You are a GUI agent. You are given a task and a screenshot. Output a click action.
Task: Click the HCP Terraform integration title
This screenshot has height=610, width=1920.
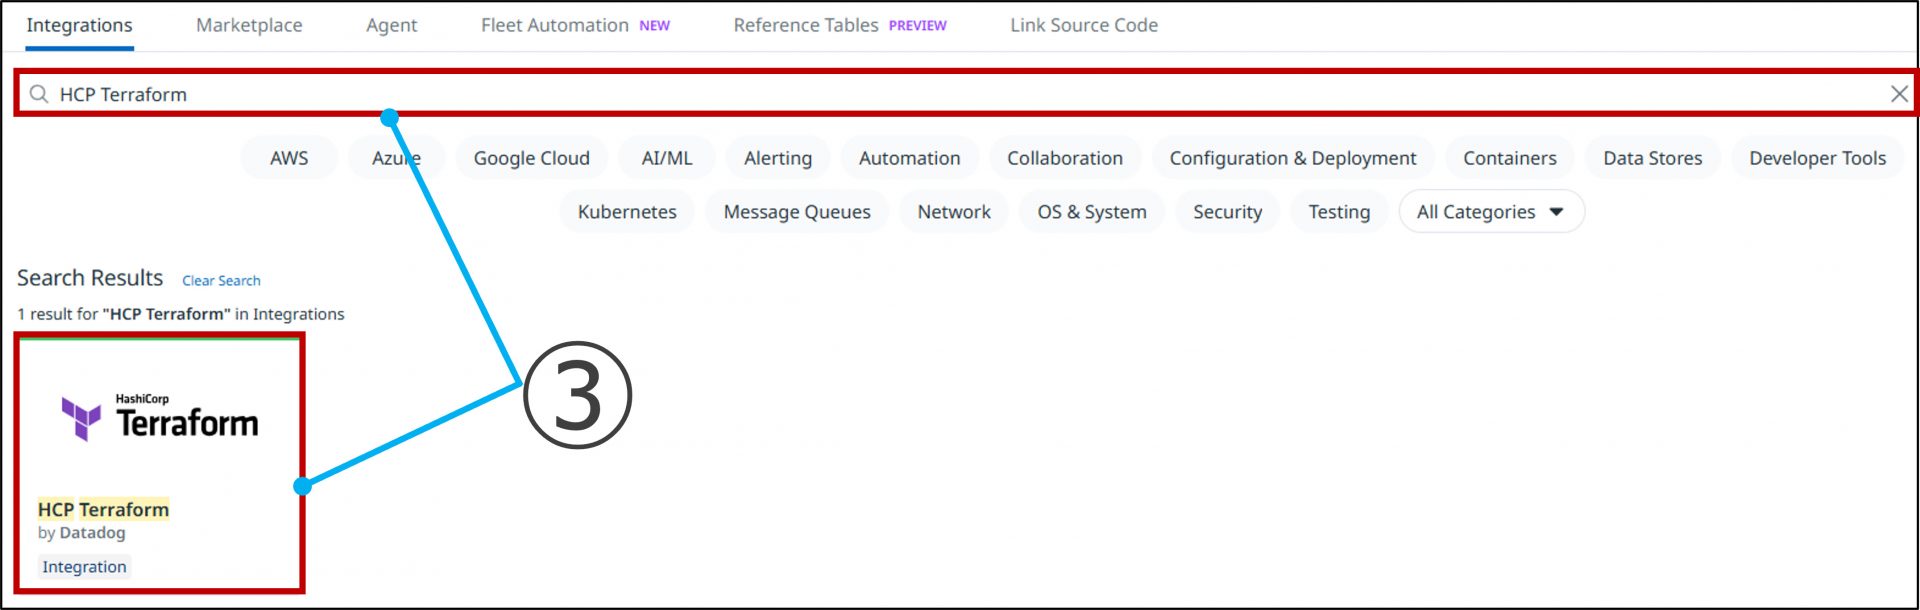(x=103, y=510)
